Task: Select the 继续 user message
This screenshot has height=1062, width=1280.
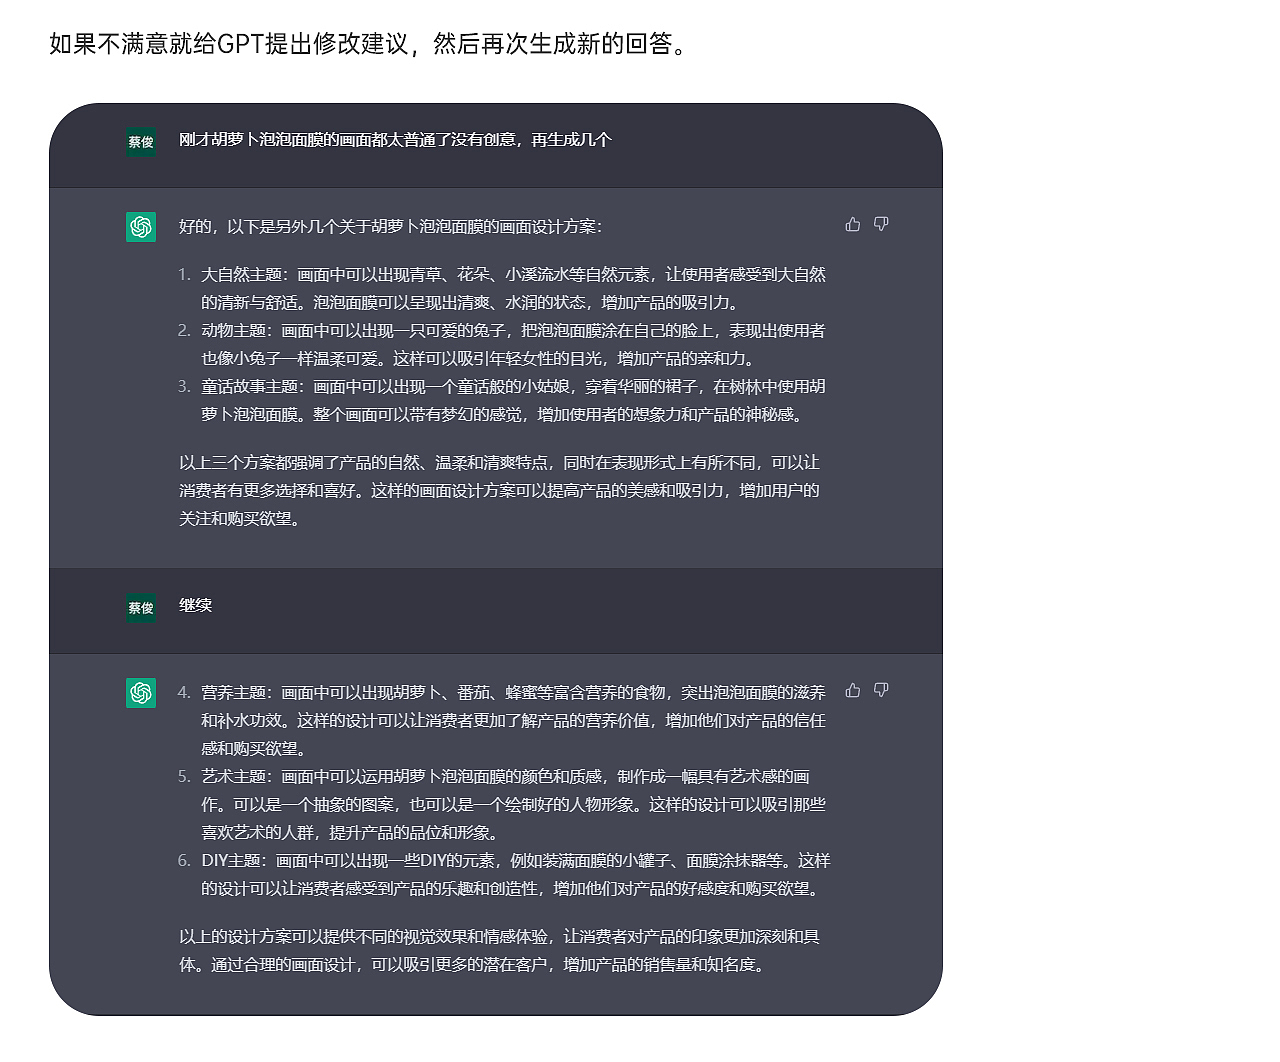Action: tap(194, 606)
